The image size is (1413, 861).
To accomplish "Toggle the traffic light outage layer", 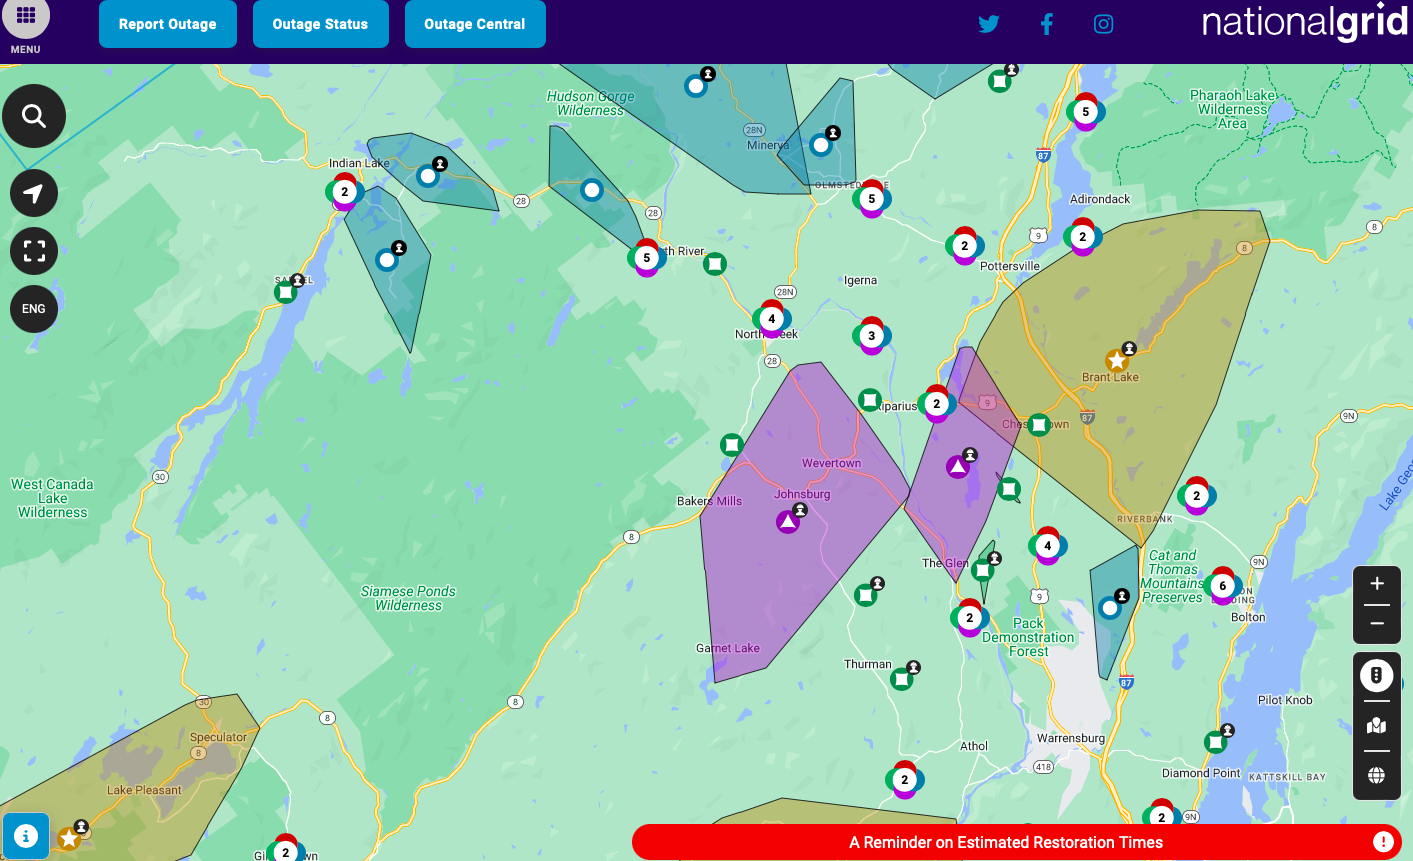I will 1377,676.
